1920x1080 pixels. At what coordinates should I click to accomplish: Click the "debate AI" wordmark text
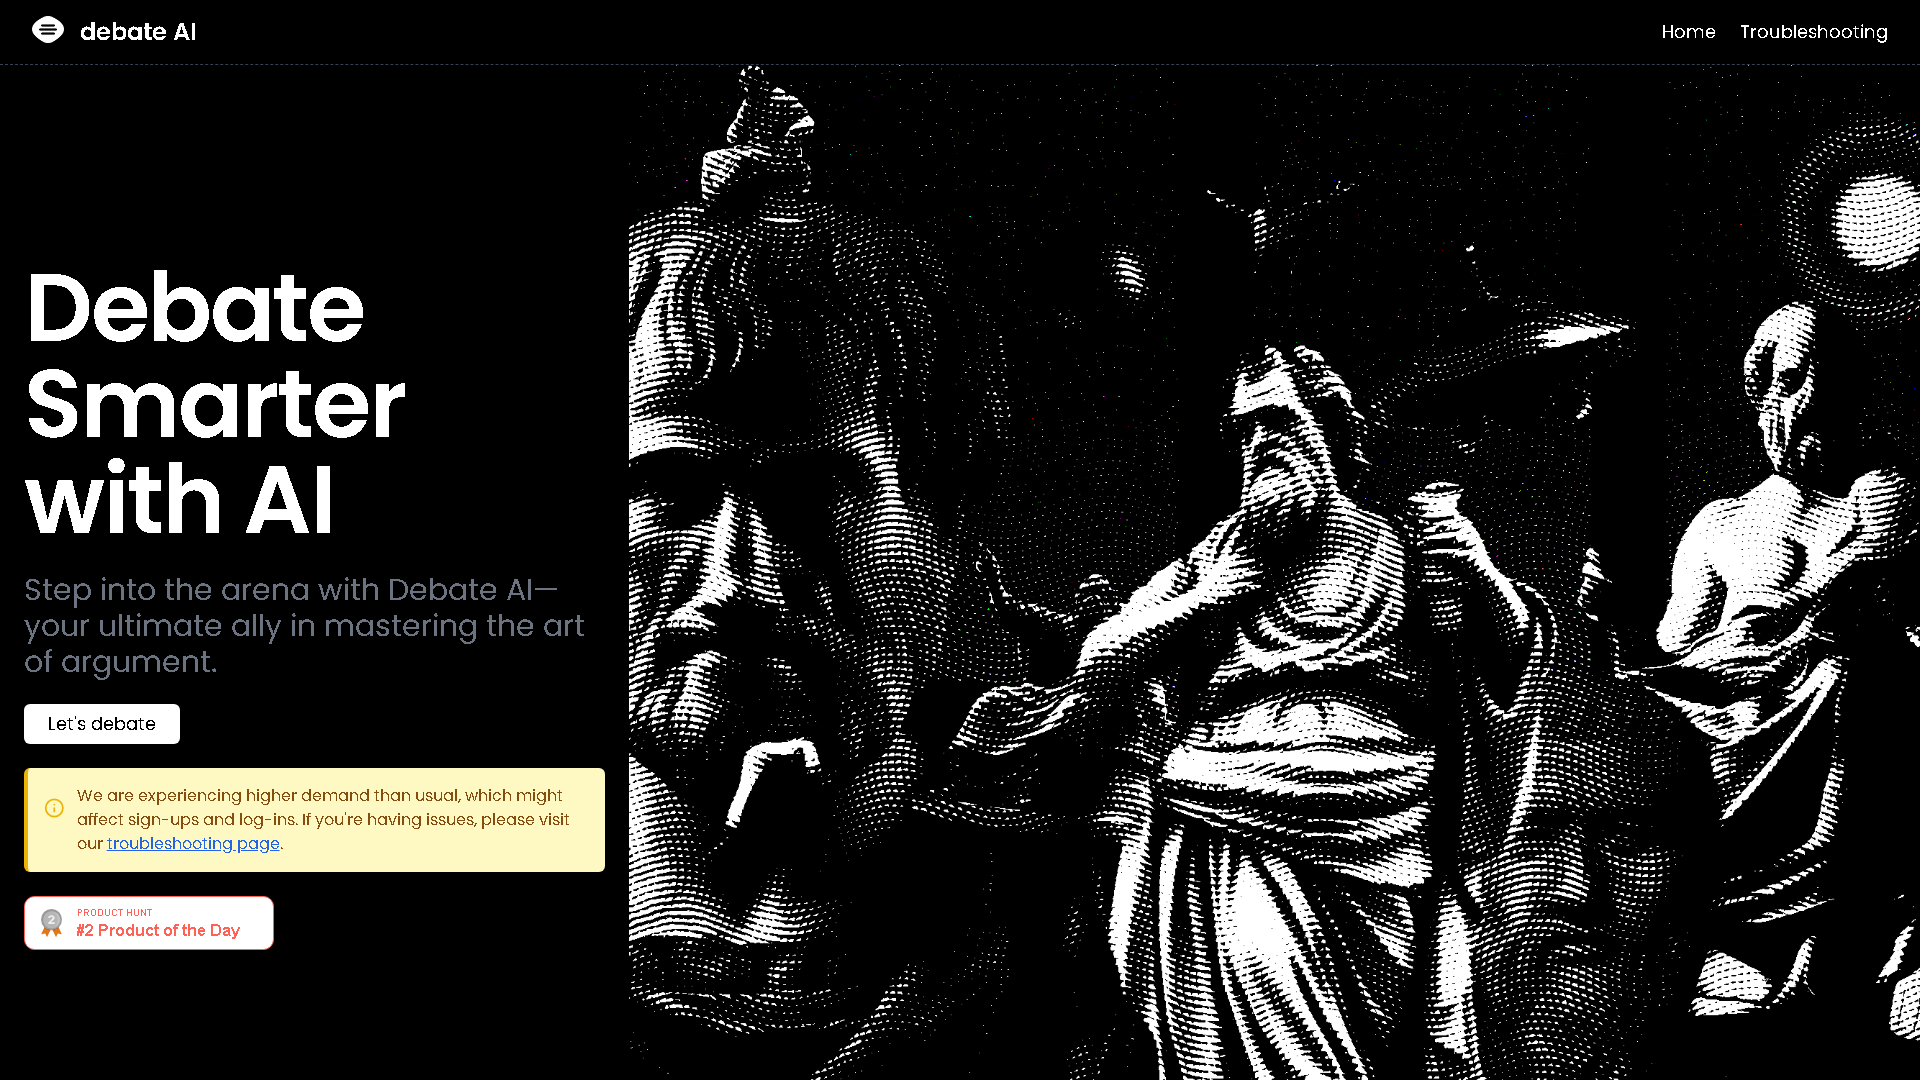click(138, 31)
